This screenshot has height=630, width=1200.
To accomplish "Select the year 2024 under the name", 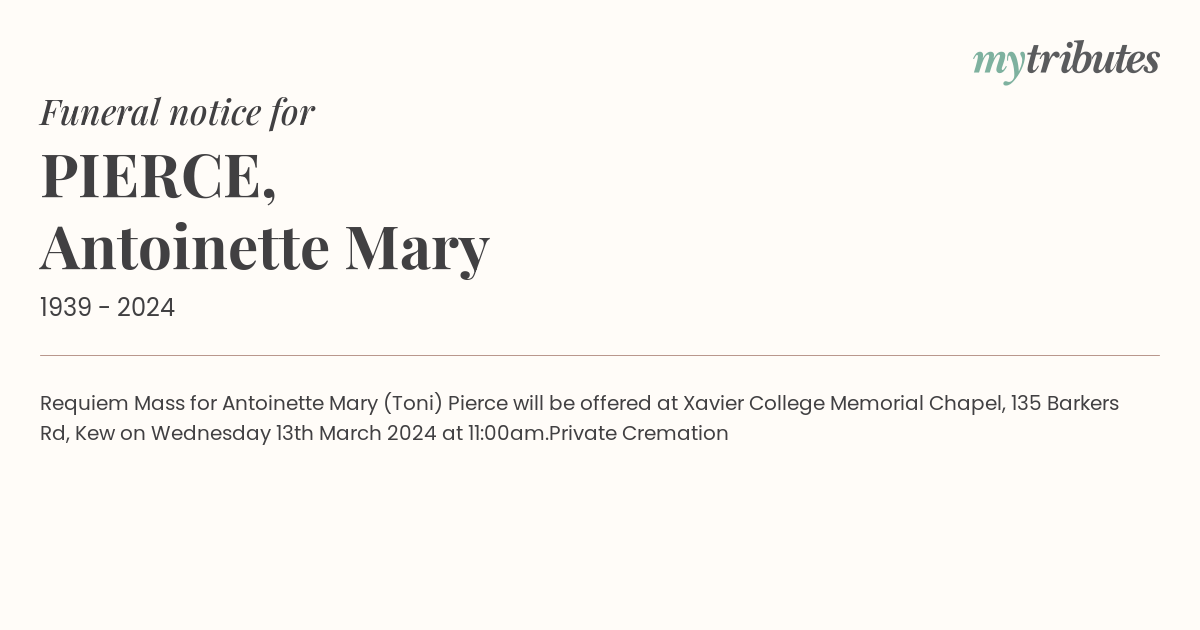I will (x=146, y=308).
